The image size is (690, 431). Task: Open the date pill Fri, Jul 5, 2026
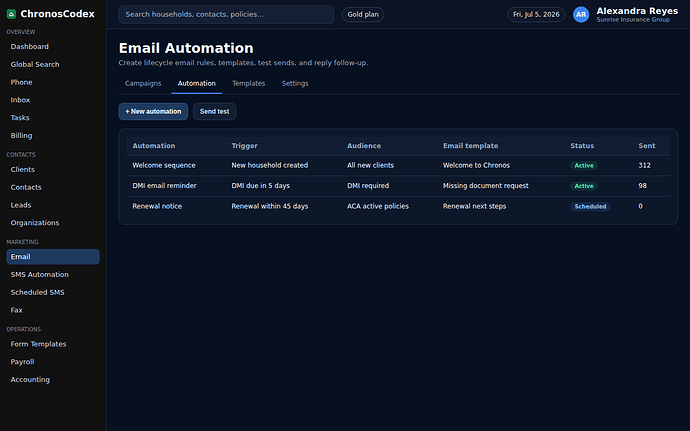[x=536, y=15]
